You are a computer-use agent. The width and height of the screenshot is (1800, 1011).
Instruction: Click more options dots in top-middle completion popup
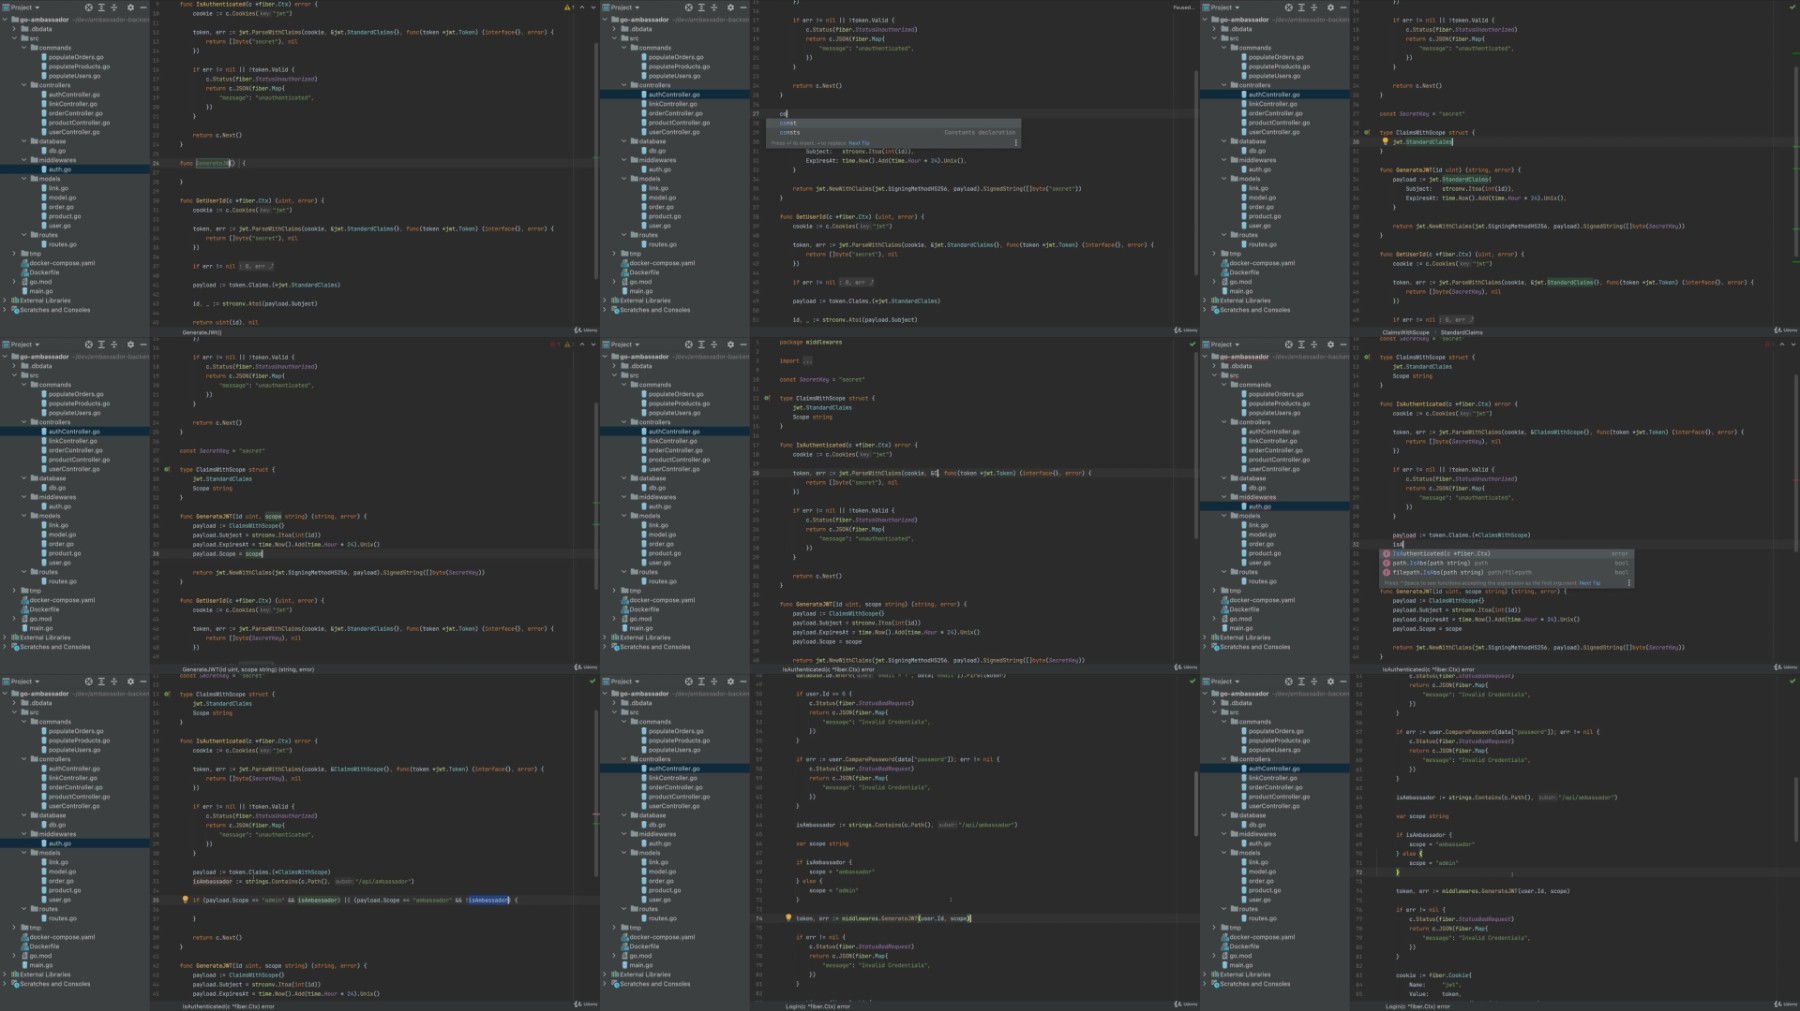click(1016, 143)
